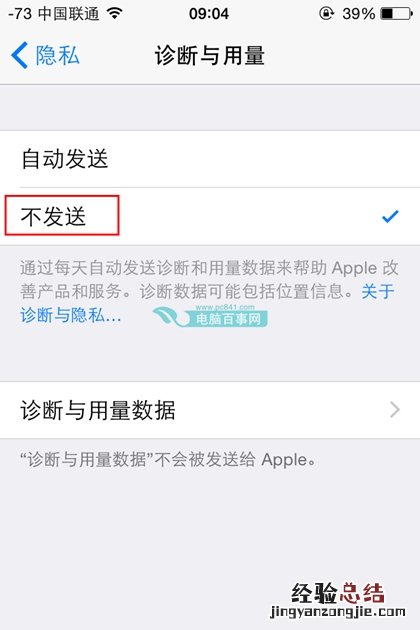Tap the blue back chevron icon
This screenshot has height=630, width=420.
19,55
